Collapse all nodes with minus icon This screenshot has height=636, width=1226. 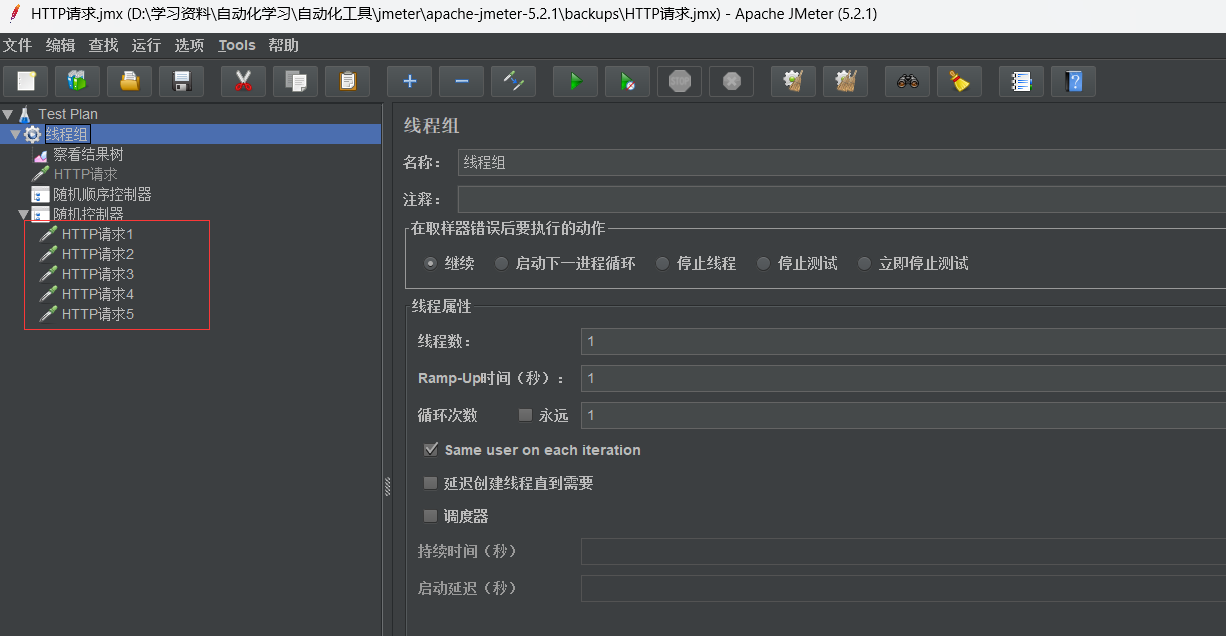[x=461, y=81]
